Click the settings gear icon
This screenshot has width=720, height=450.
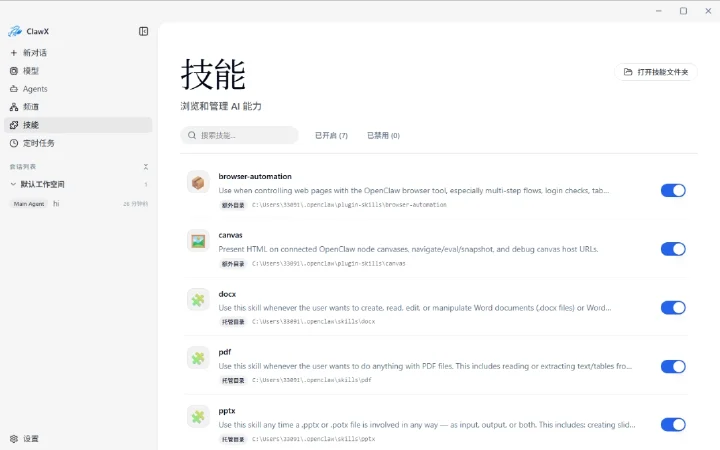click(x=14, y=439)
